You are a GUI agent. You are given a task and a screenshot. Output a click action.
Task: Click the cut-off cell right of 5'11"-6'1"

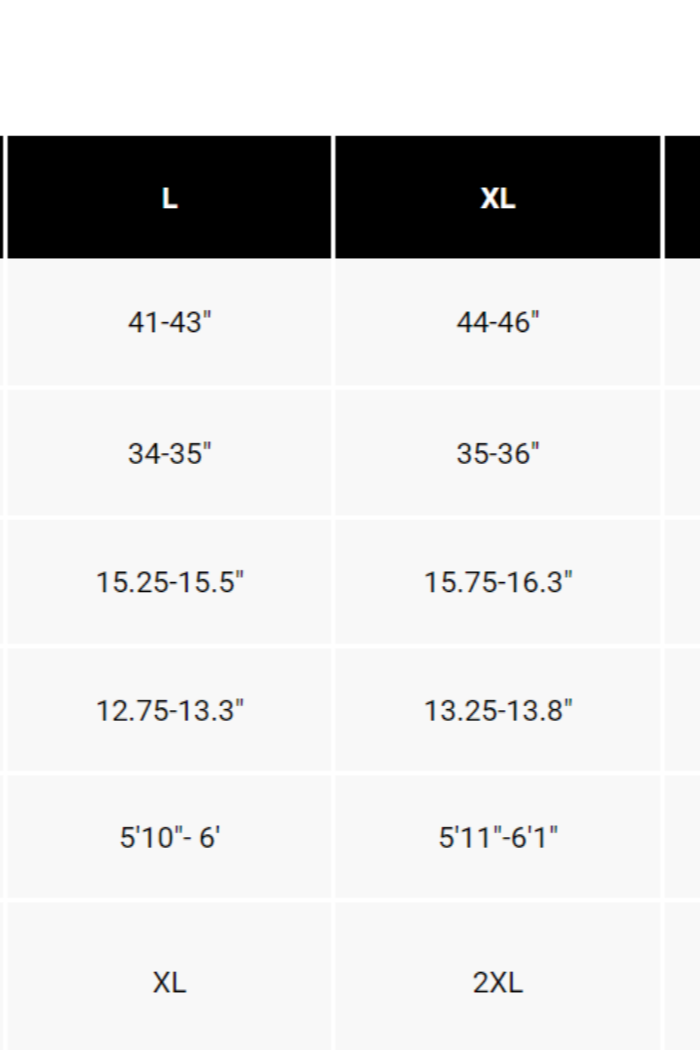pyautogui.click(x=683, y=837)
